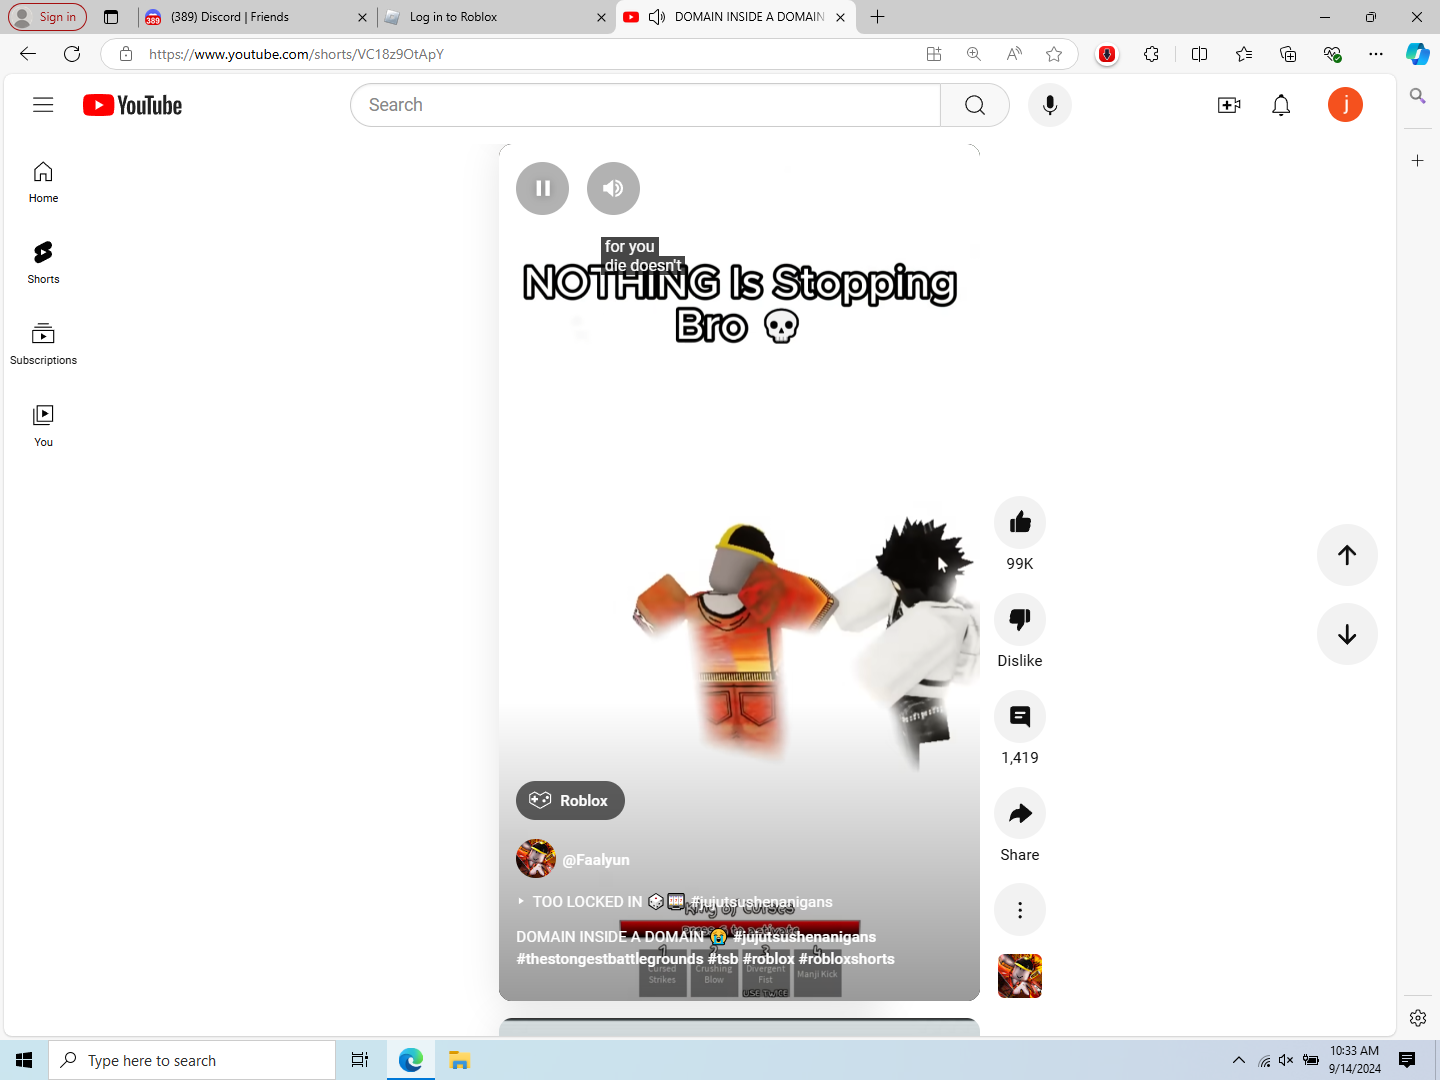The height and width of the screenshot is (1080, 1440).
Task: Show hidden system tray icons
Action: (1239, 1060)
